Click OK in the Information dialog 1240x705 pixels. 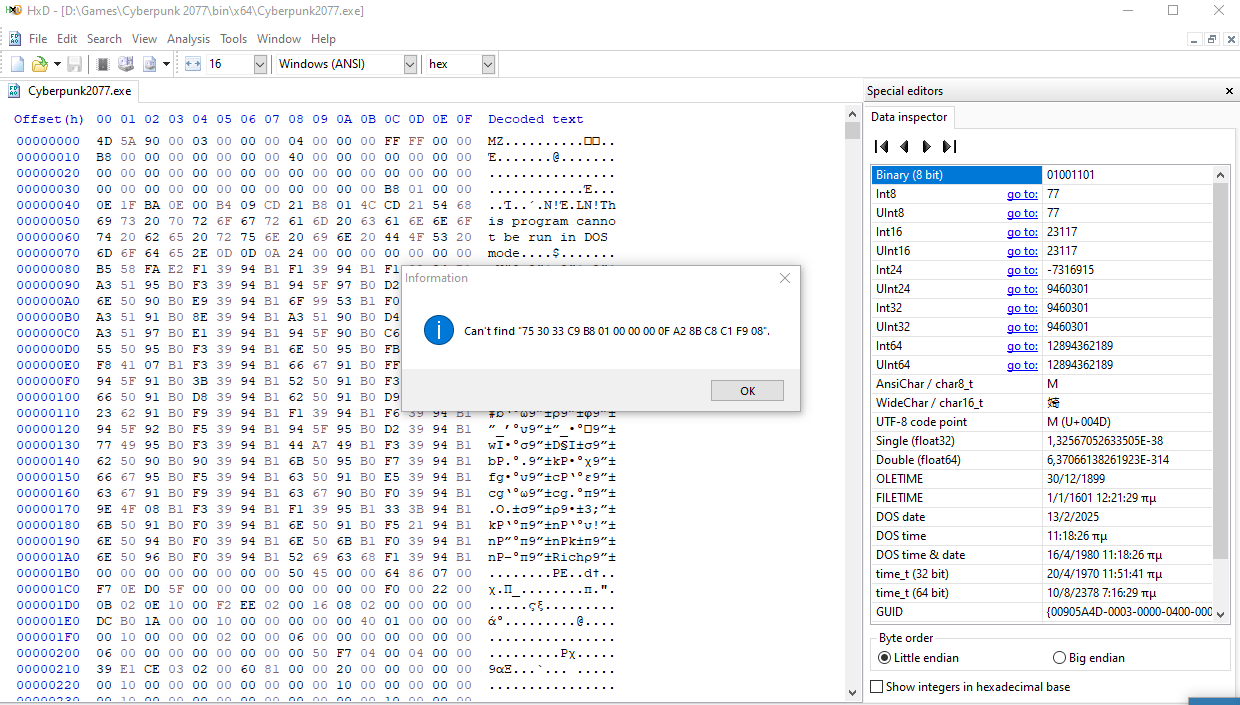click(x=747, y=391)
